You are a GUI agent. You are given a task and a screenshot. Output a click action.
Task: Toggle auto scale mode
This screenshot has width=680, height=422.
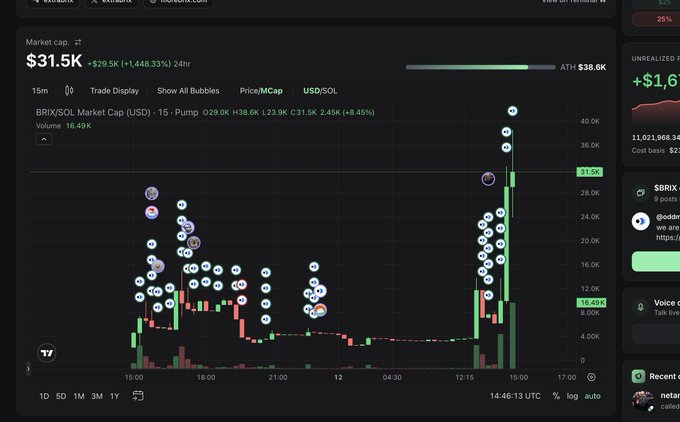click(x=592, y=396)
